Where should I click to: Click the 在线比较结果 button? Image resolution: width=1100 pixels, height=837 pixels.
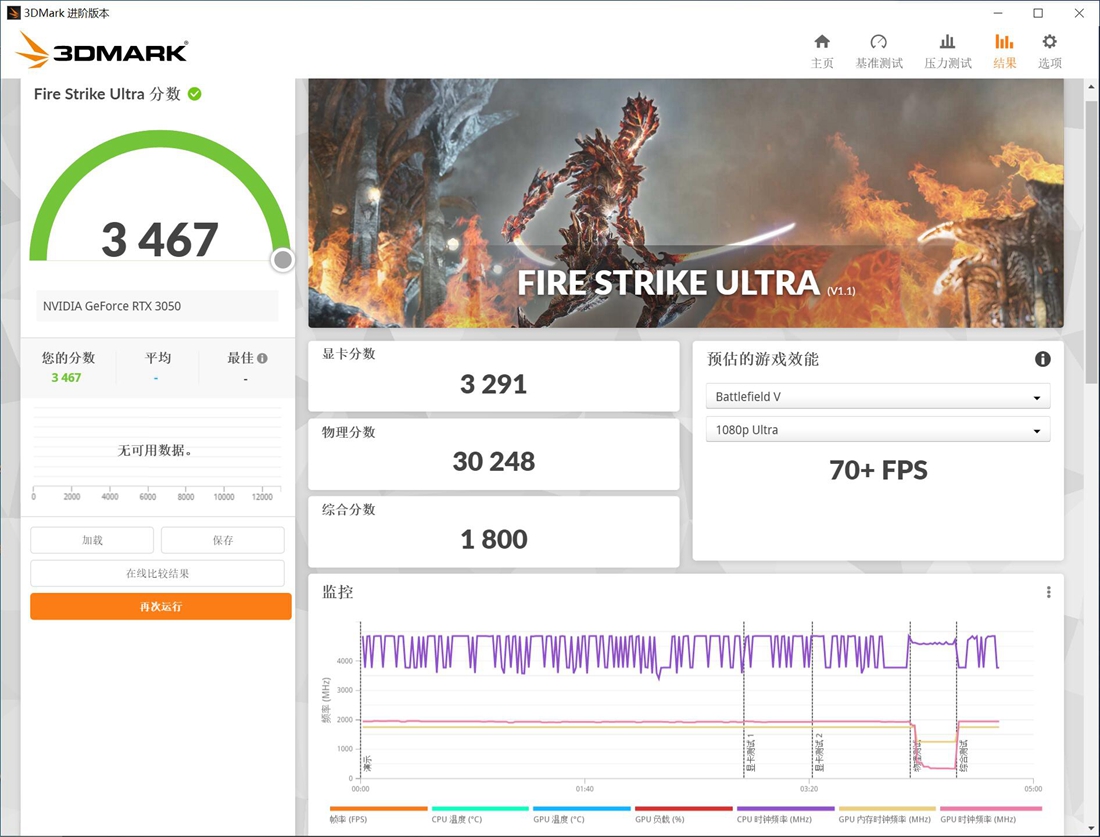click(156, 573)
